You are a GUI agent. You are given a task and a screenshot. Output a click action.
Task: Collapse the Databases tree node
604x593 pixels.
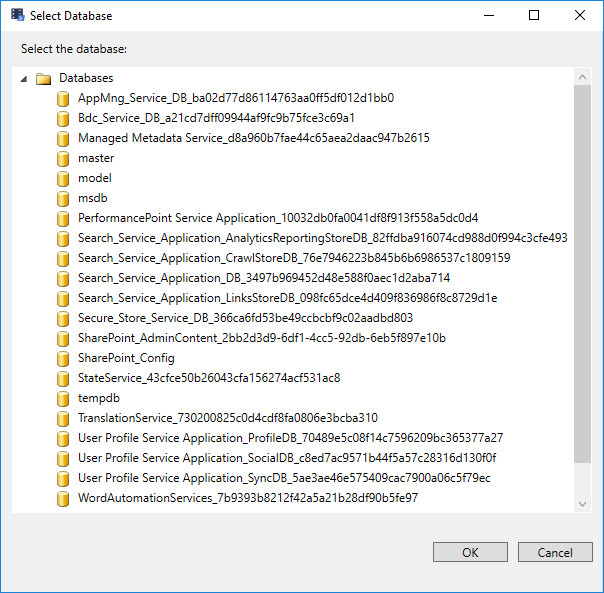click(x=24, y=78)
